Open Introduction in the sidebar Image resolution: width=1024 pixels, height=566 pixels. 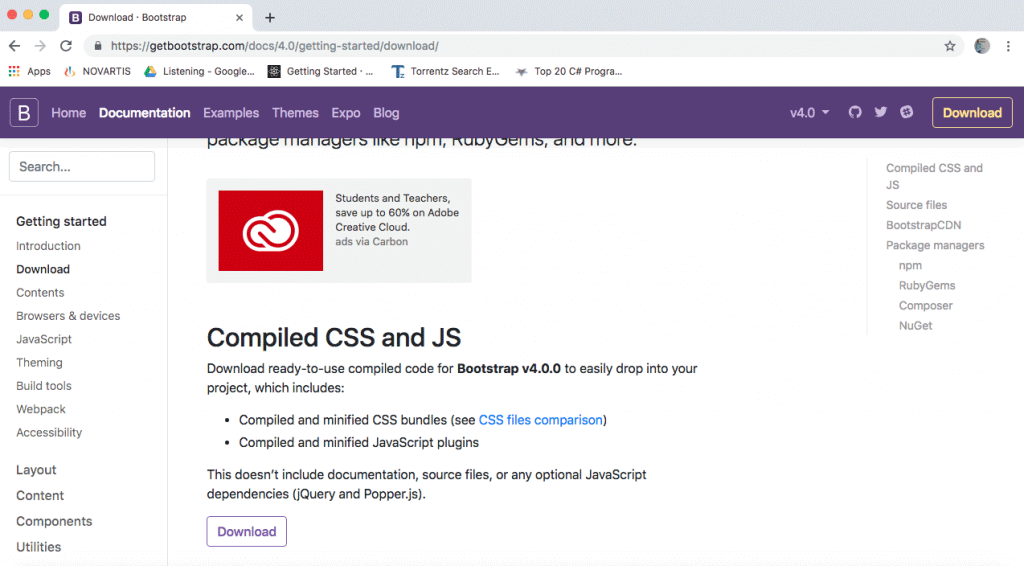point(48,246)
